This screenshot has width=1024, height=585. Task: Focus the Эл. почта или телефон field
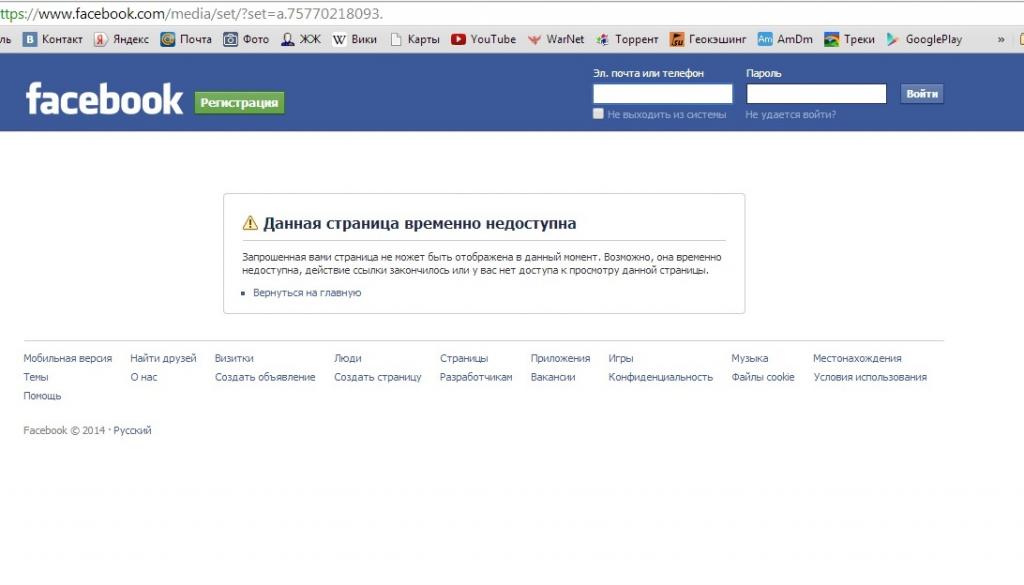point(663,94)
